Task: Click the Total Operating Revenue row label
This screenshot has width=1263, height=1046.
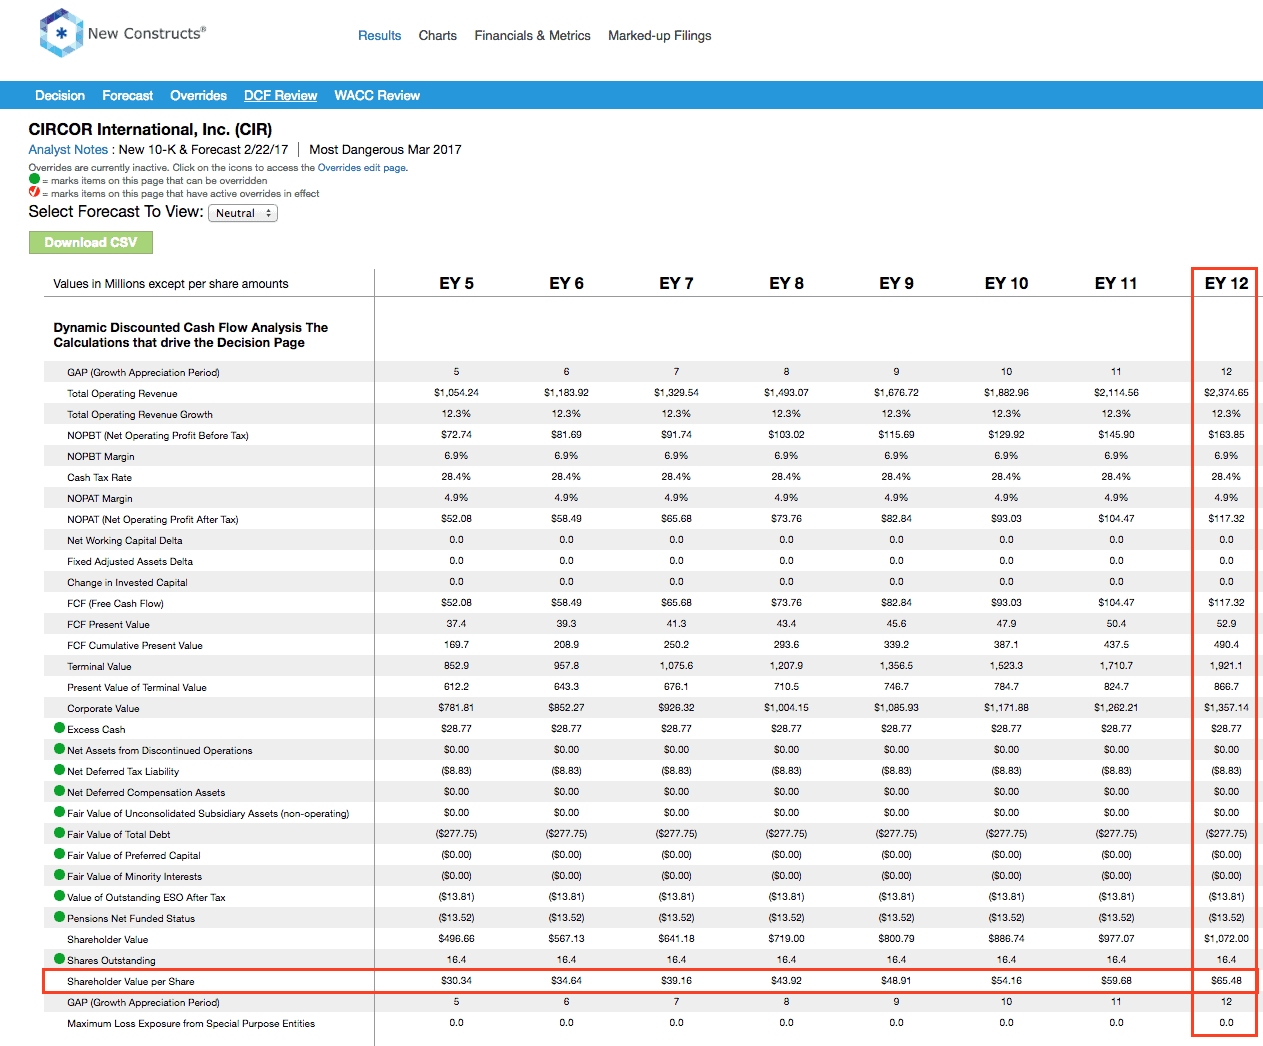Action: click(122, 393)
